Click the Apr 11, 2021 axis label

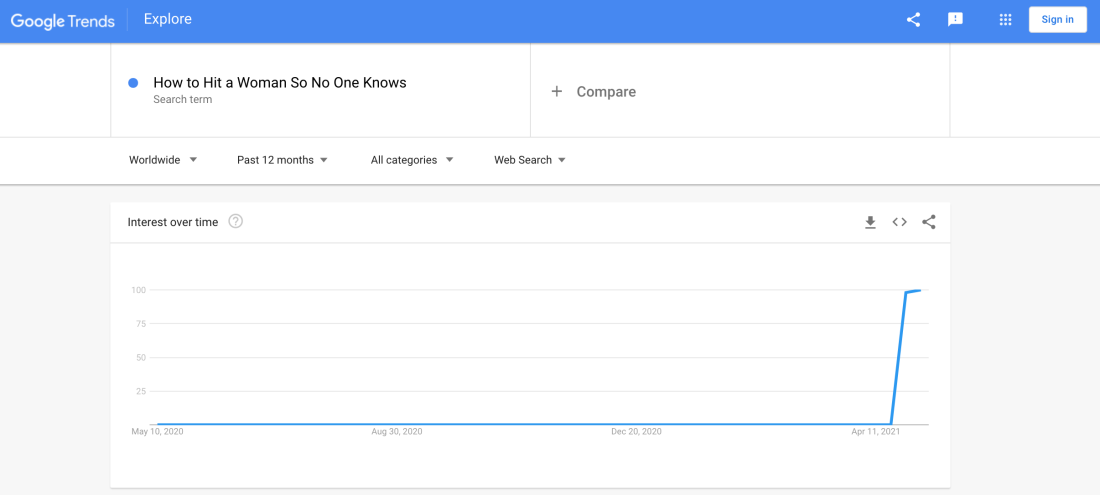[876, 432]
